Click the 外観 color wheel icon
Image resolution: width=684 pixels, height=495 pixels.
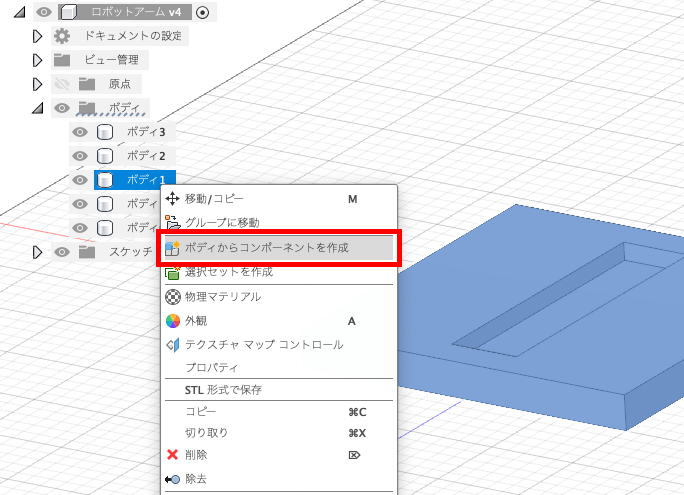click(173, 321)
